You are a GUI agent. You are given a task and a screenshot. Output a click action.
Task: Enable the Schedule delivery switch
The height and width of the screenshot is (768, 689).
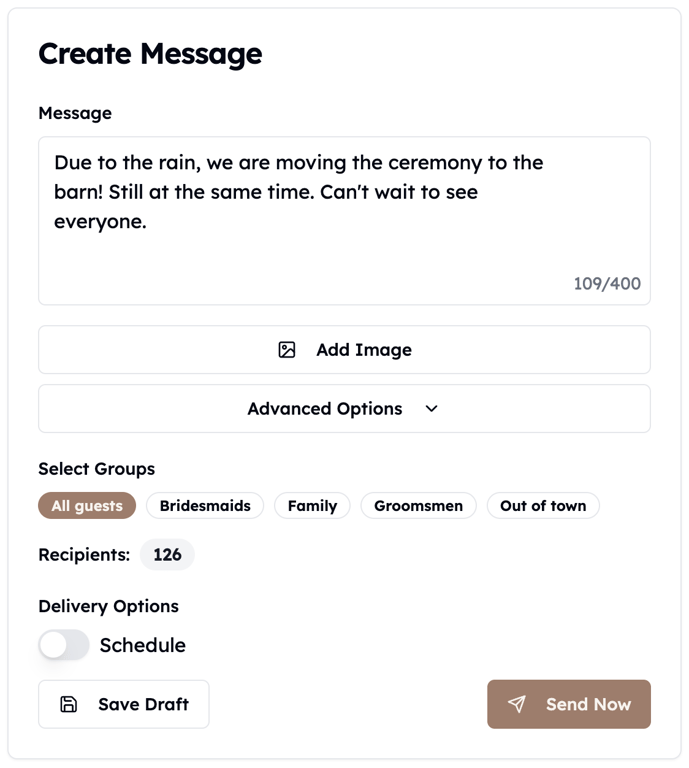tap(64, 645)
